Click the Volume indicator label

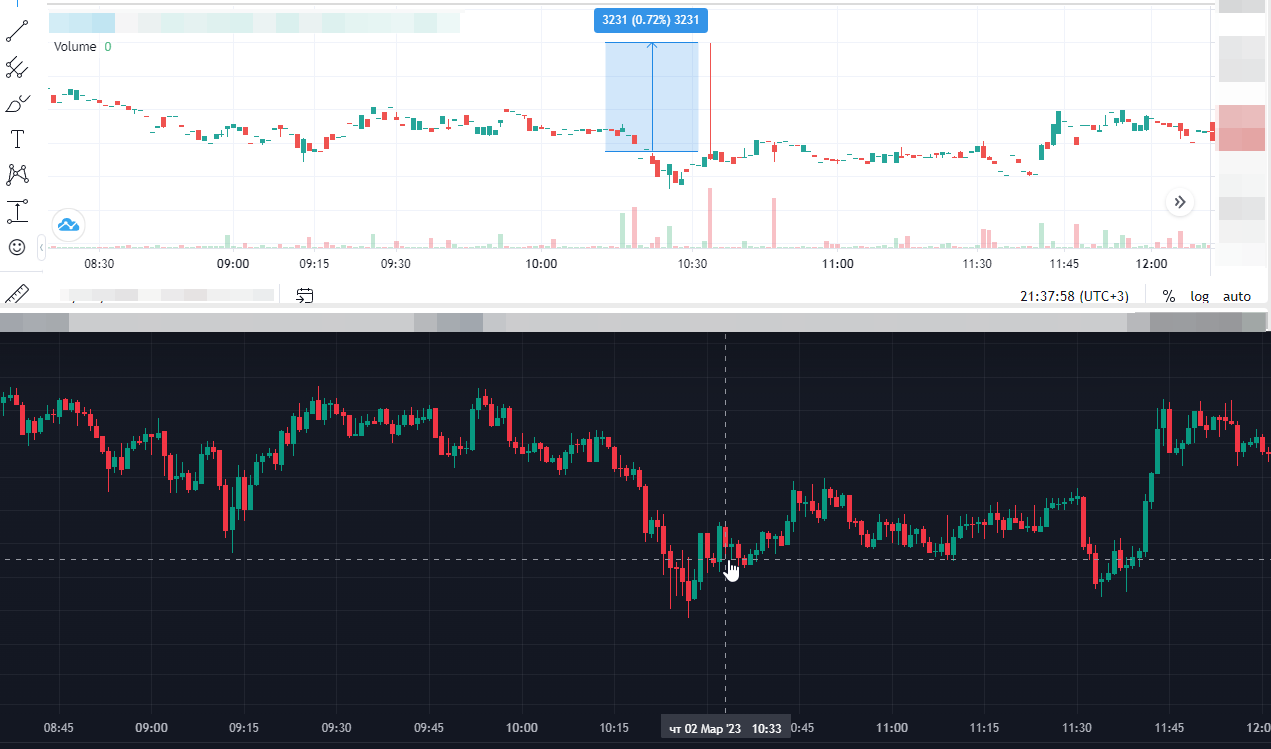[75, 47]
